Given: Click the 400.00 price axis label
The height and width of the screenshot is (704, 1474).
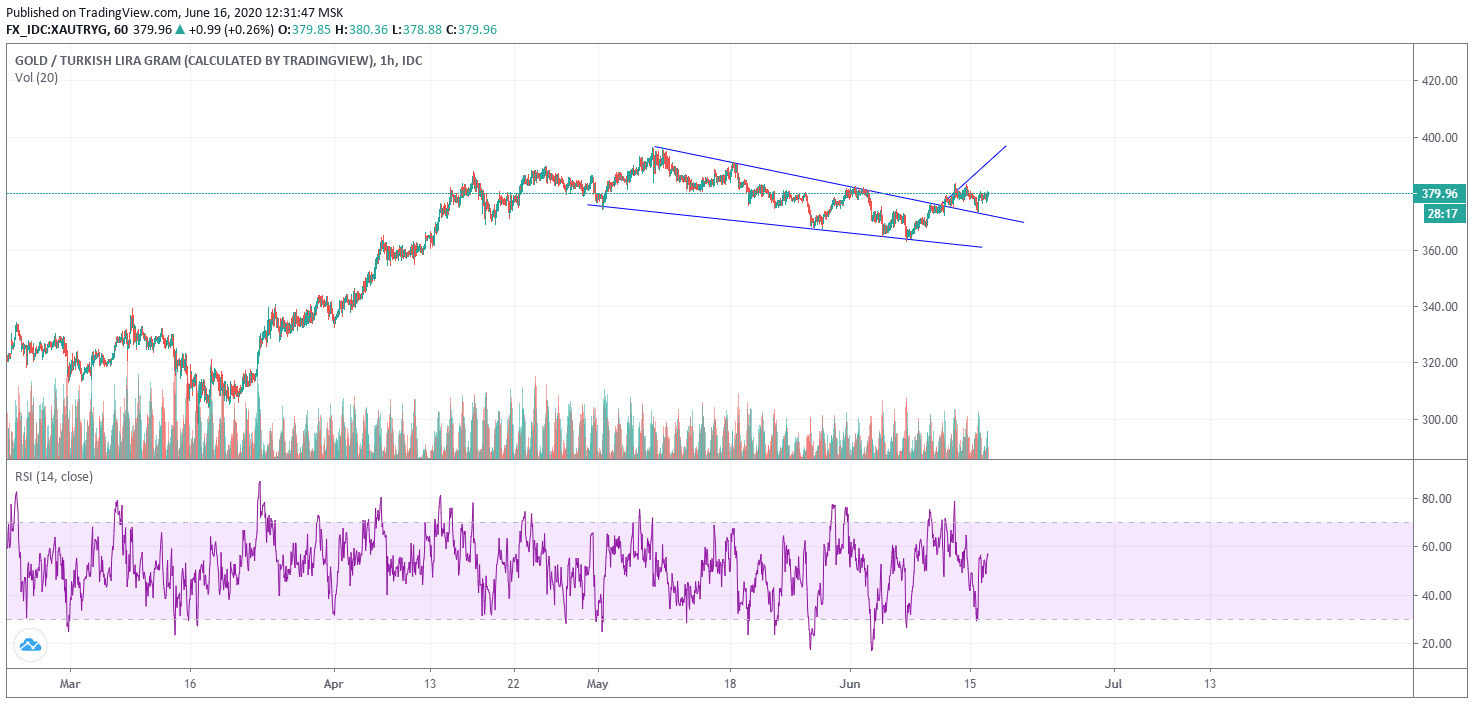Looking at the screenshot, I should 1439,138.
